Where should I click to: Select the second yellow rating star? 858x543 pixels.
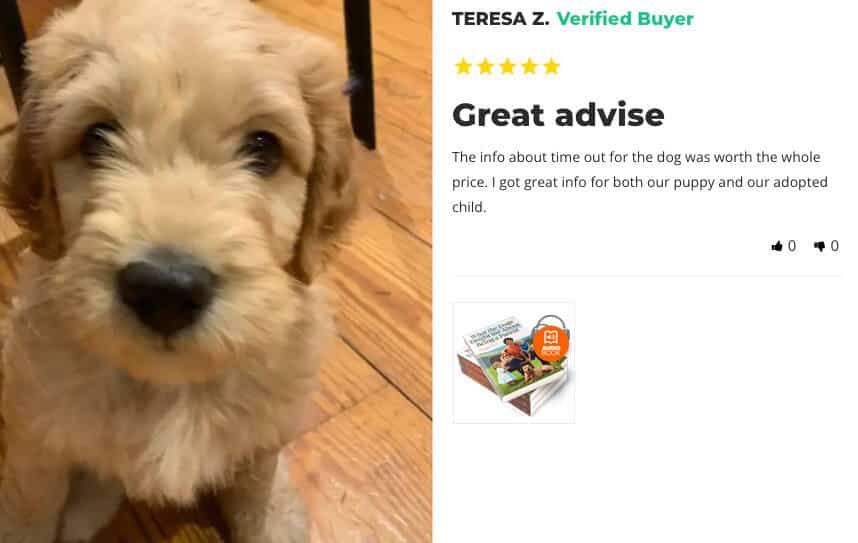(x=485, y=66)
